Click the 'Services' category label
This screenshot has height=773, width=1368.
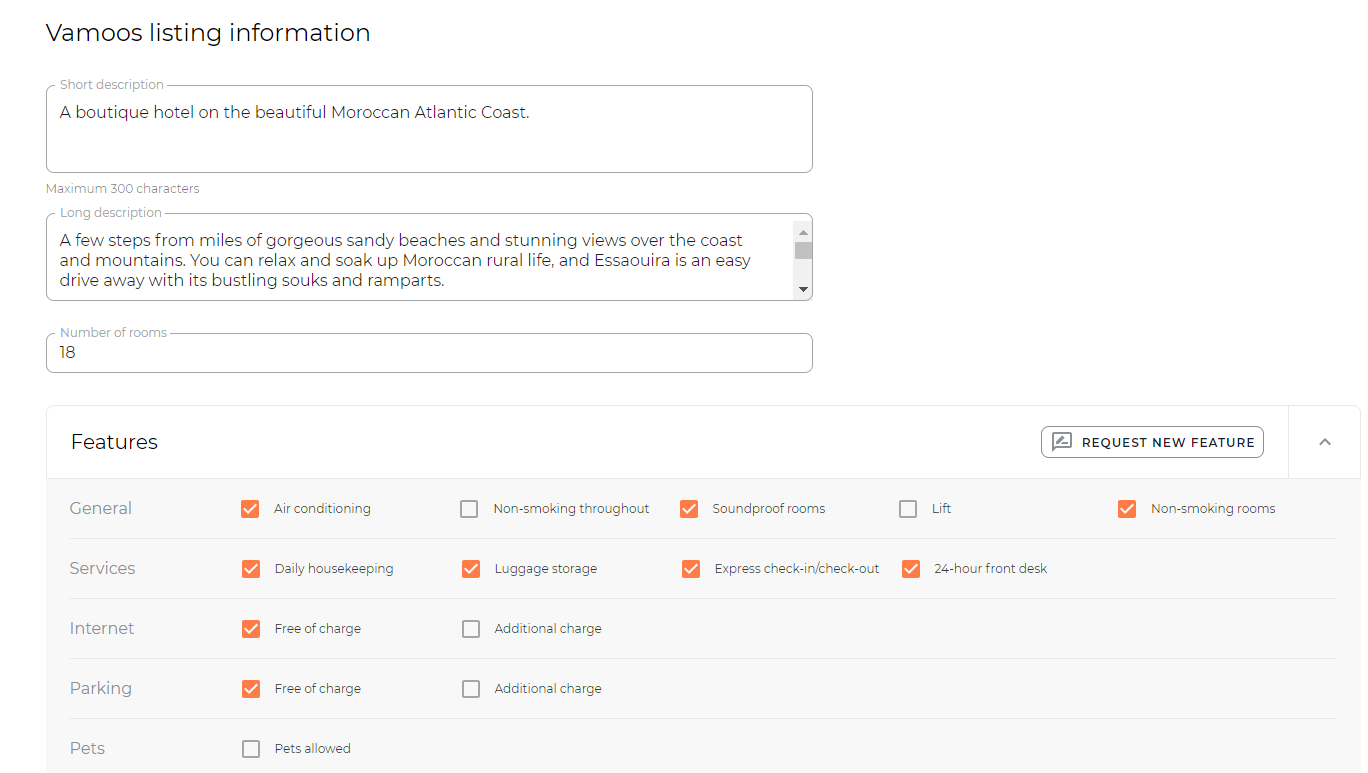[102, 568]
